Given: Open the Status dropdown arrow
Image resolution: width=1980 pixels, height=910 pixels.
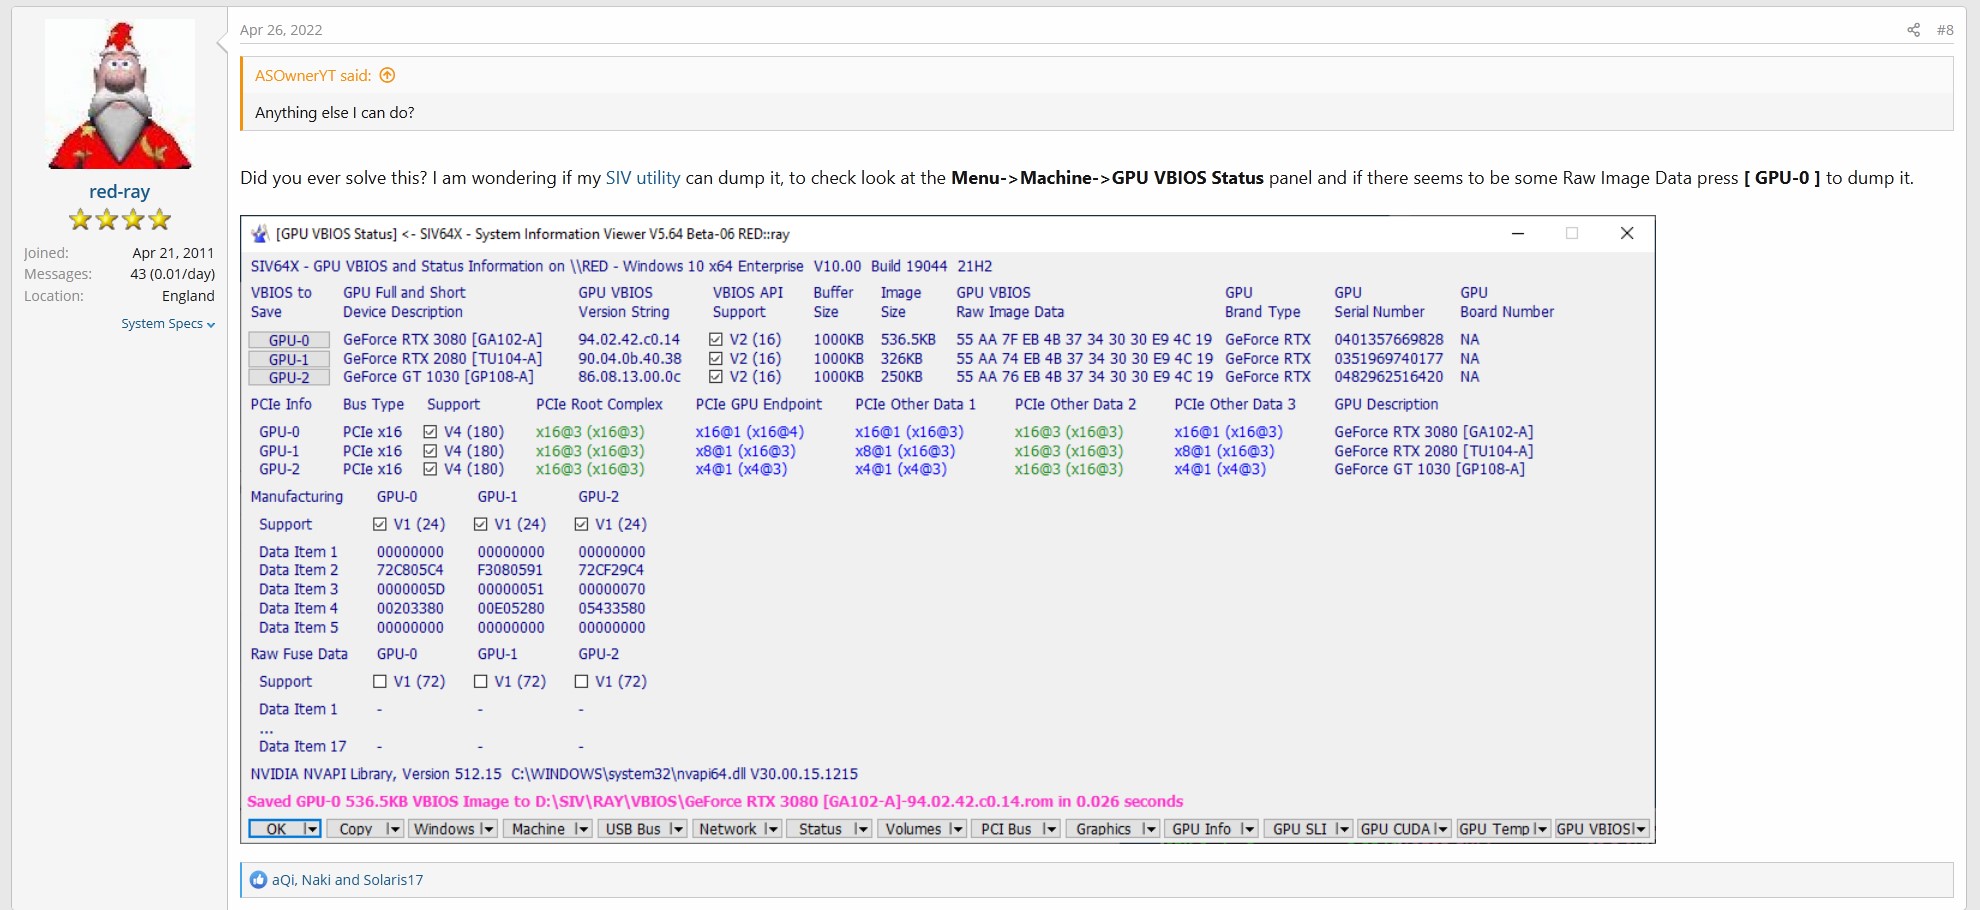Looking at the screenshot, I should (862, 829).
